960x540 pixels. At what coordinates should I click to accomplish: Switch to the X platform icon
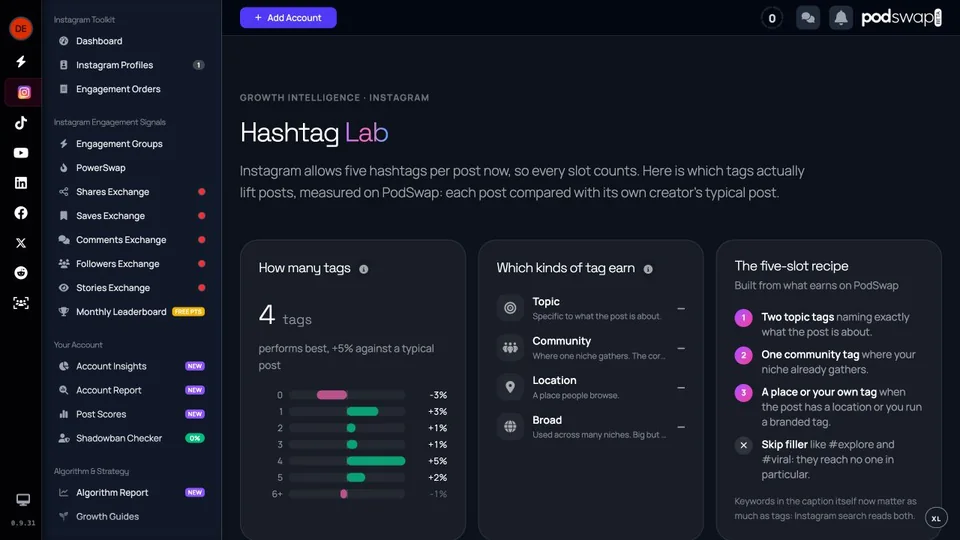(x=21, y=242)
